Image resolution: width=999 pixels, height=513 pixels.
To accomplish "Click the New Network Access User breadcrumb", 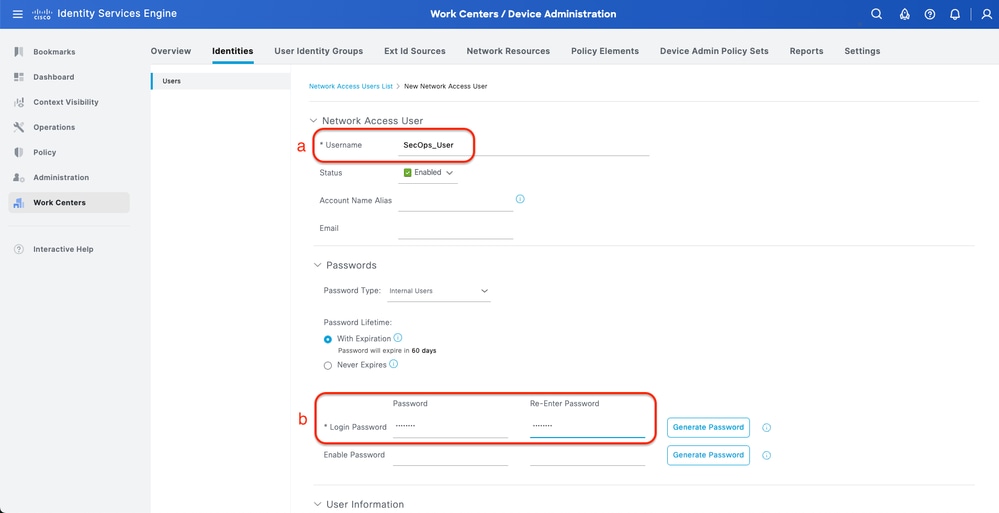I will (x=445, y=86).
